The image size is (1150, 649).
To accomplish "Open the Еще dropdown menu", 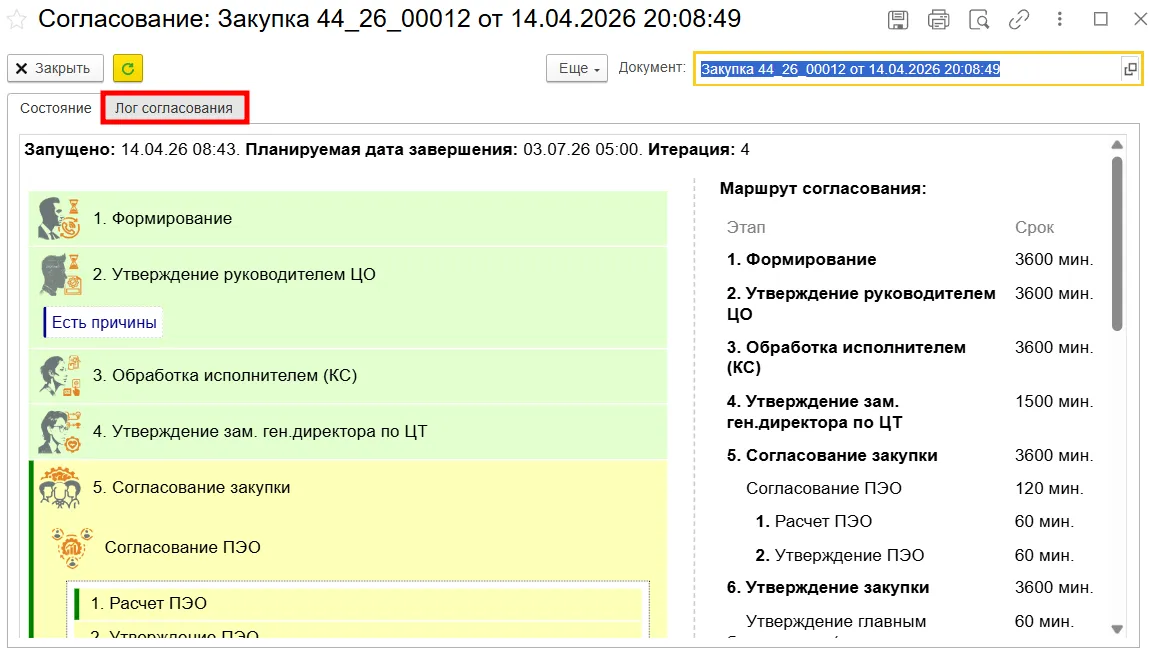I will [577, 68].
